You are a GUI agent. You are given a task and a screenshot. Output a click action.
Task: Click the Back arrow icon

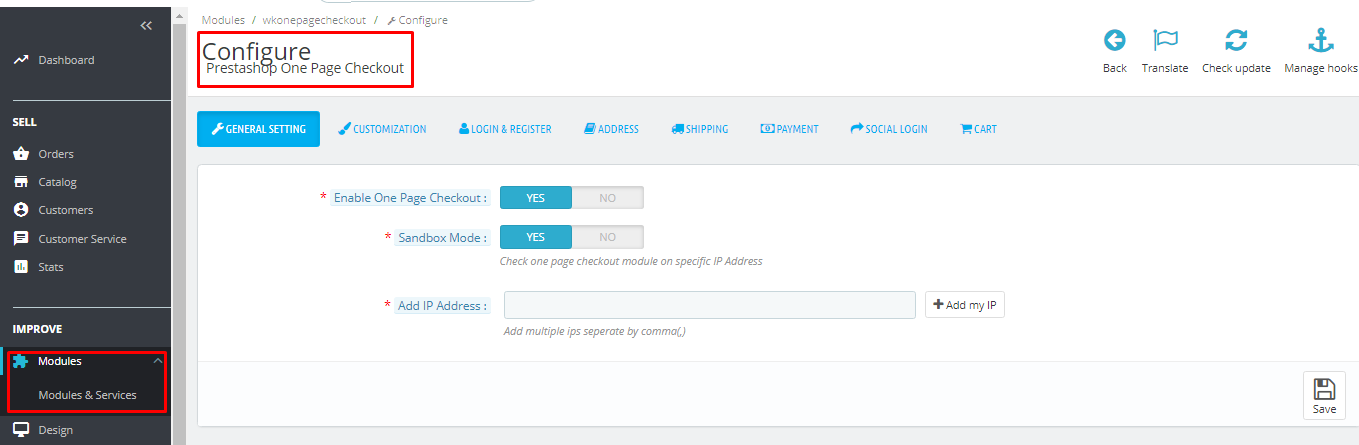click(1114, 40)
